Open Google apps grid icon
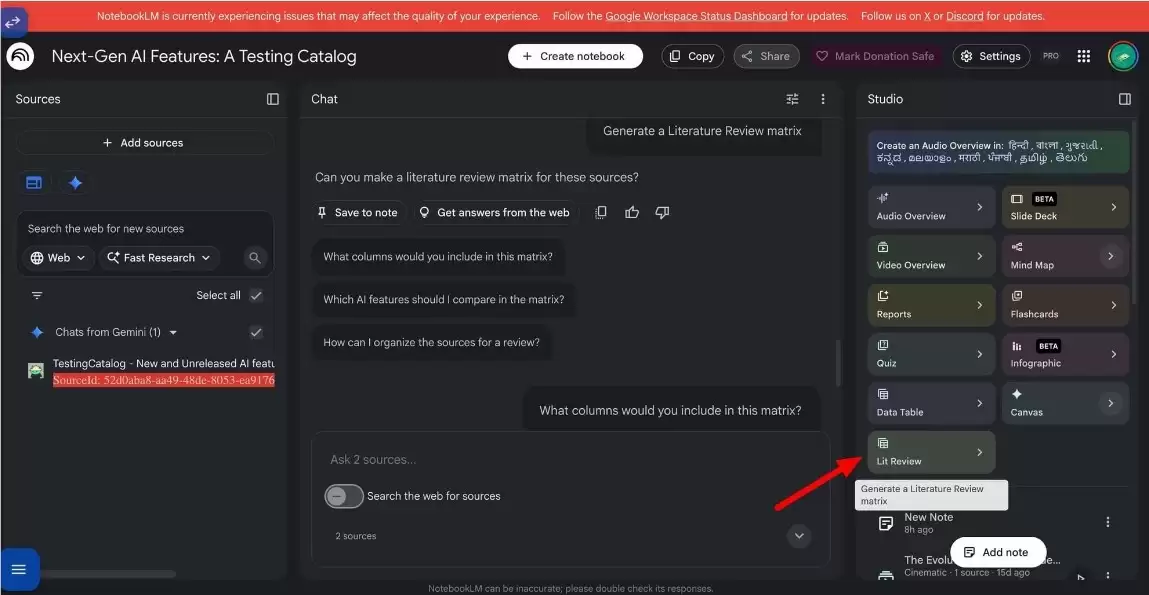 tap(1084, 56)
